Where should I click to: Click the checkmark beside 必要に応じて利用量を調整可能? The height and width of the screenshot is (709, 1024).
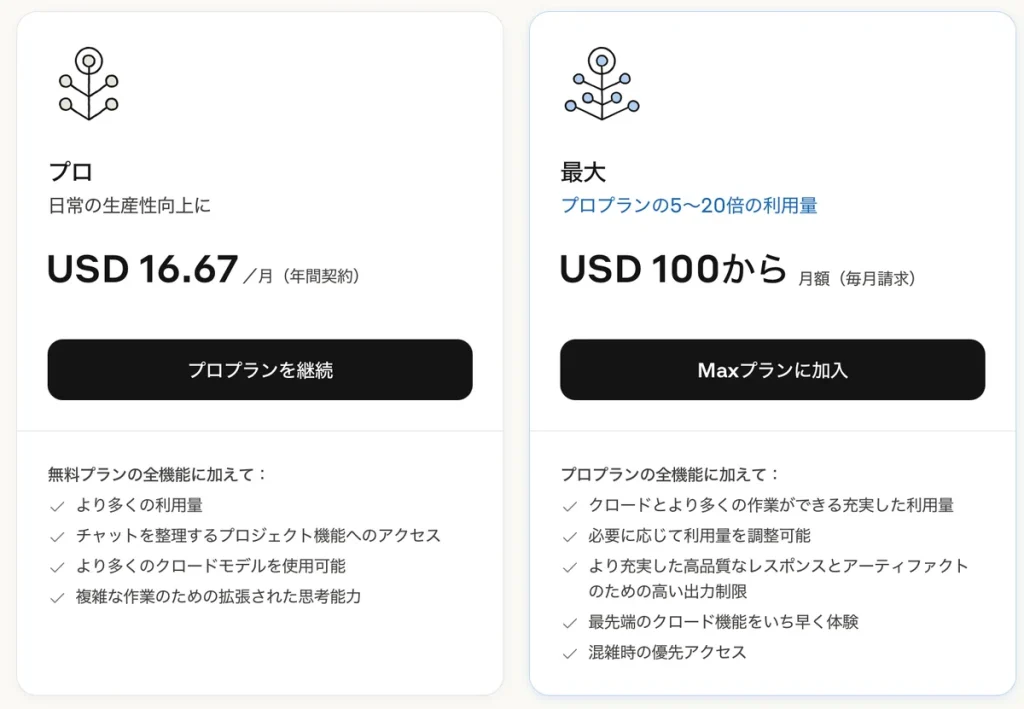(570, 537)
